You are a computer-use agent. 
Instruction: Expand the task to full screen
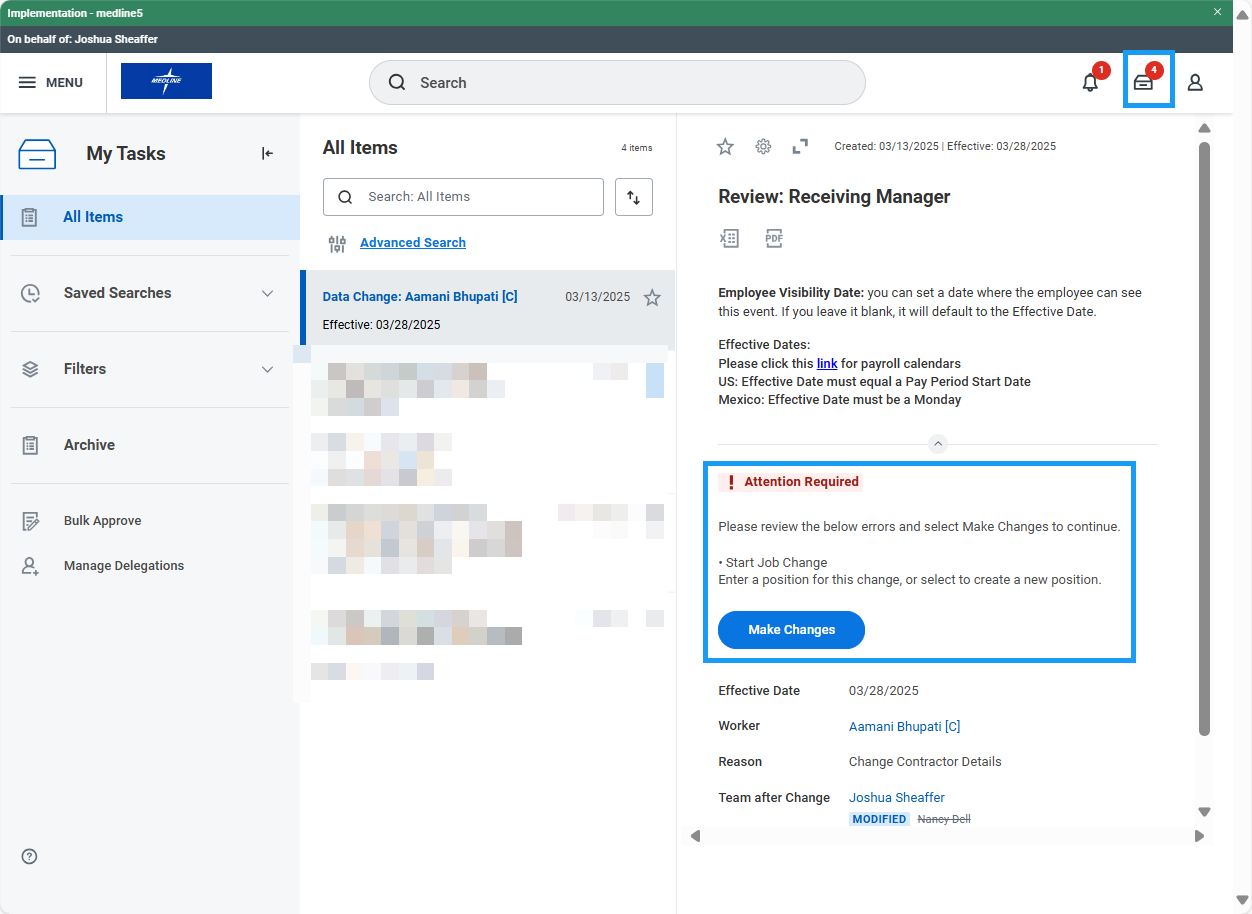click(800, 147)
